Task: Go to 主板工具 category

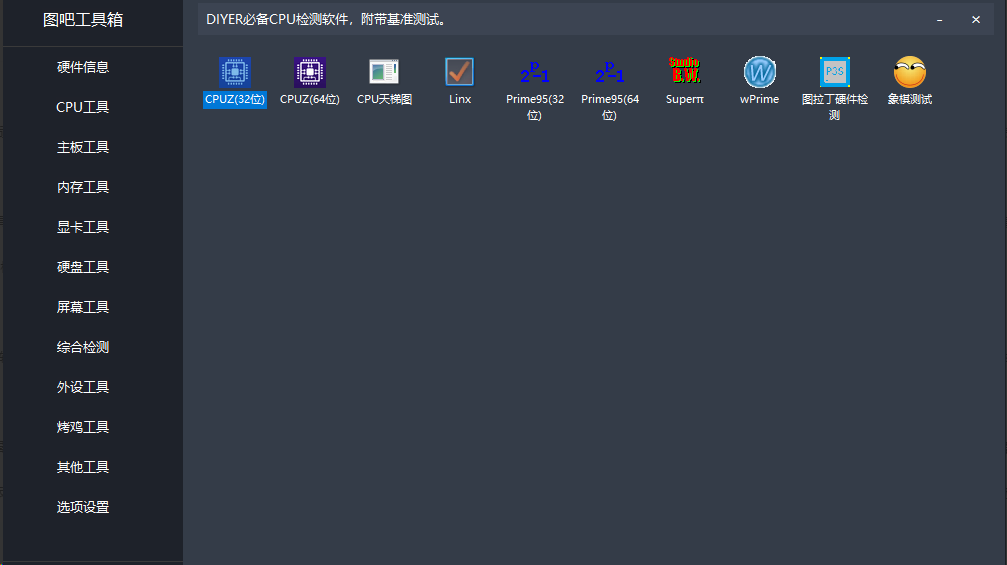Action: click(x=83, y=147)
